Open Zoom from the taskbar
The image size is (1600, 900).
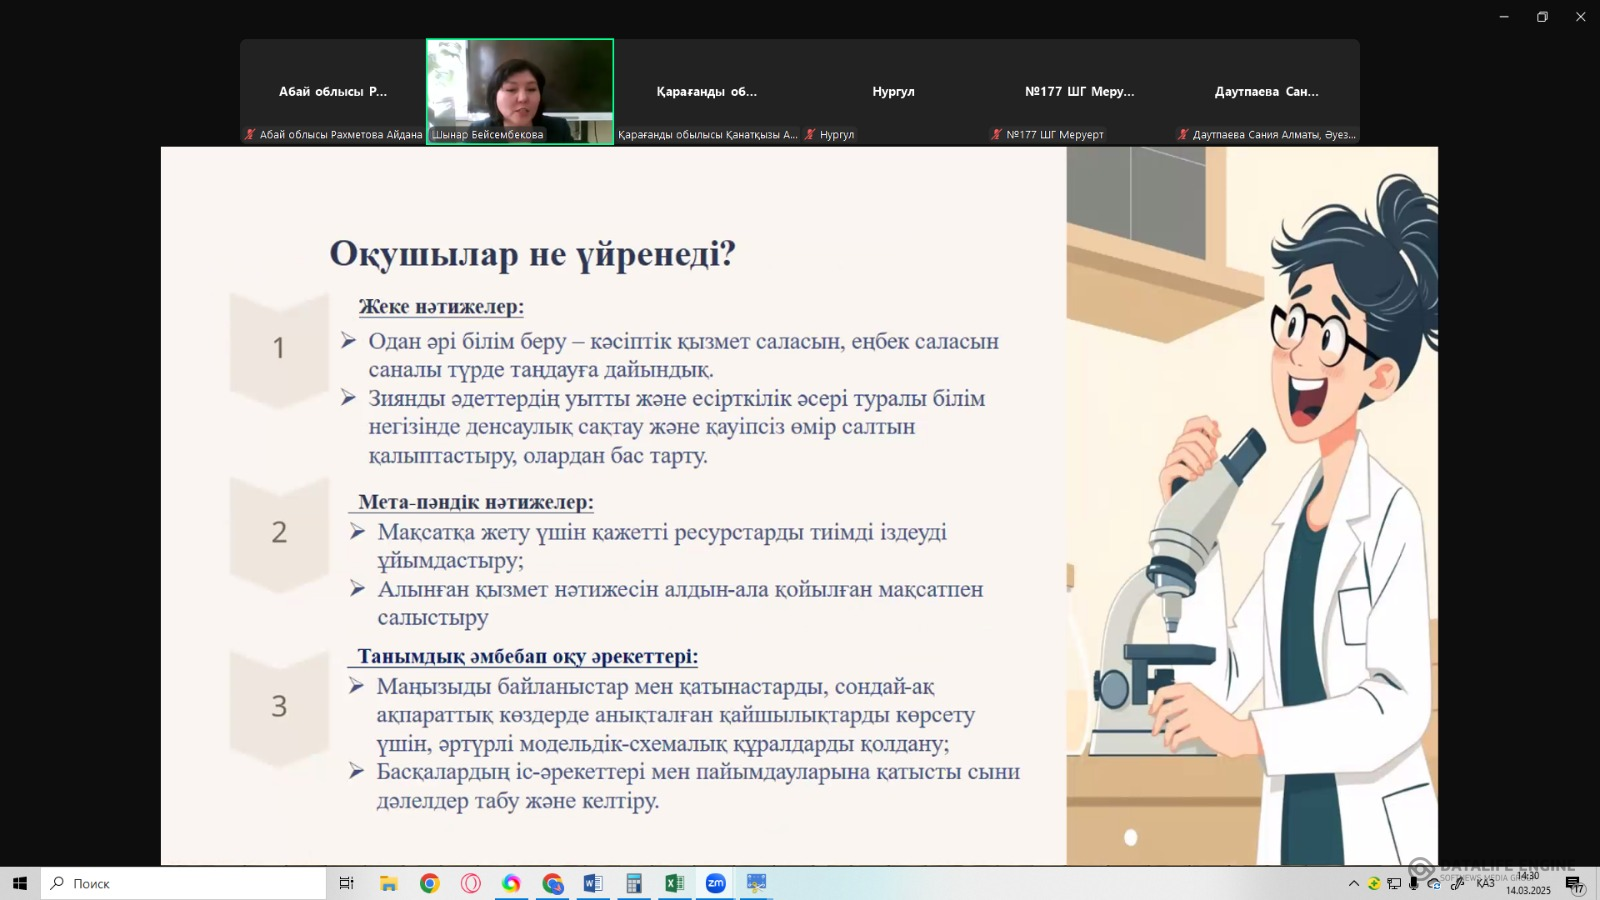(715, 883)
